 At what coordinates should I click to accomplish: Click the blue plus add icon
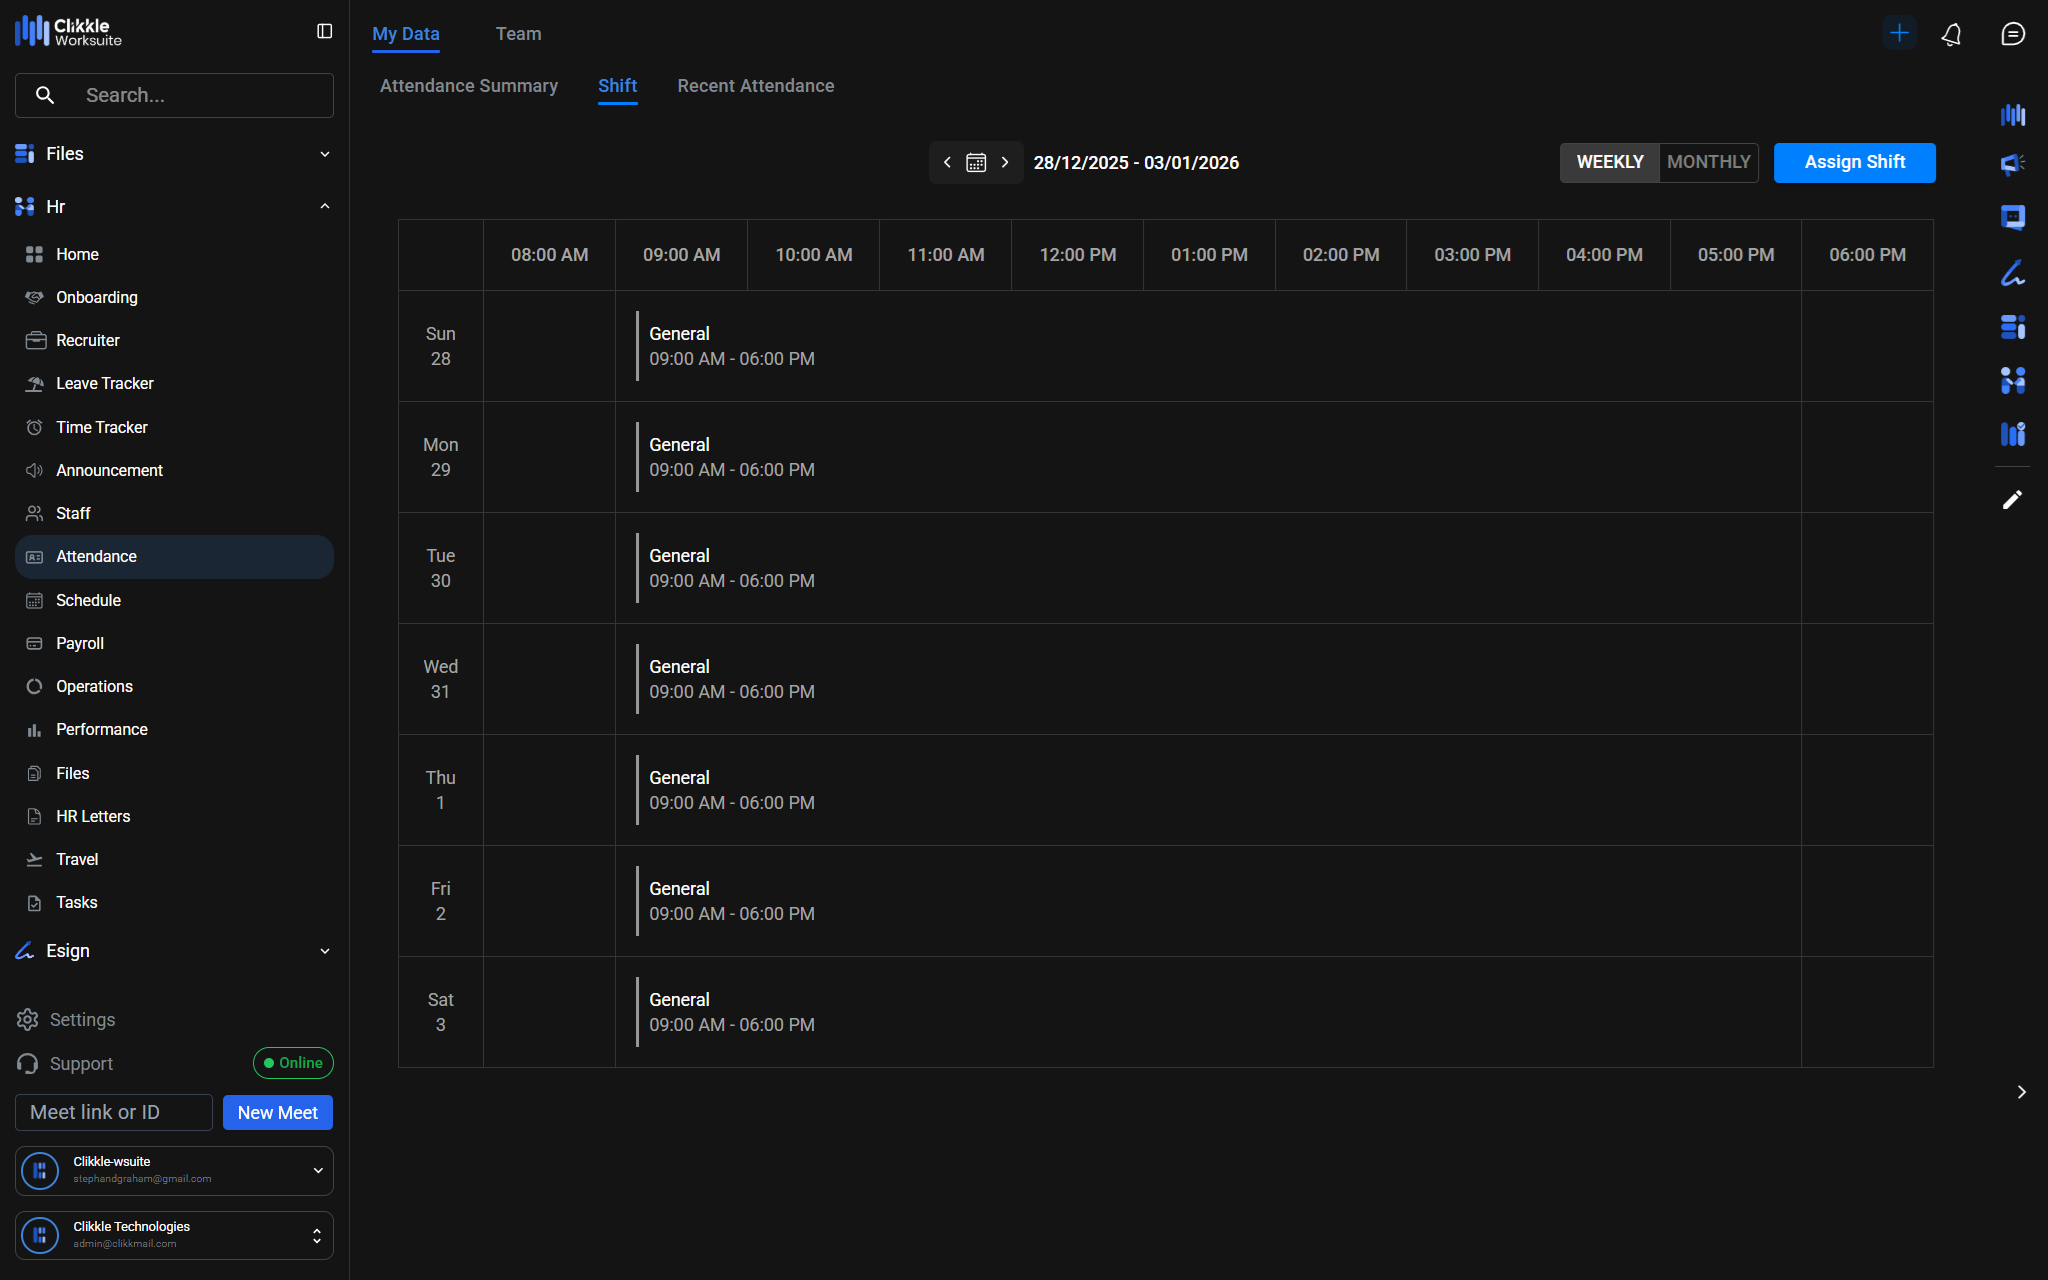pos(1898,33)
